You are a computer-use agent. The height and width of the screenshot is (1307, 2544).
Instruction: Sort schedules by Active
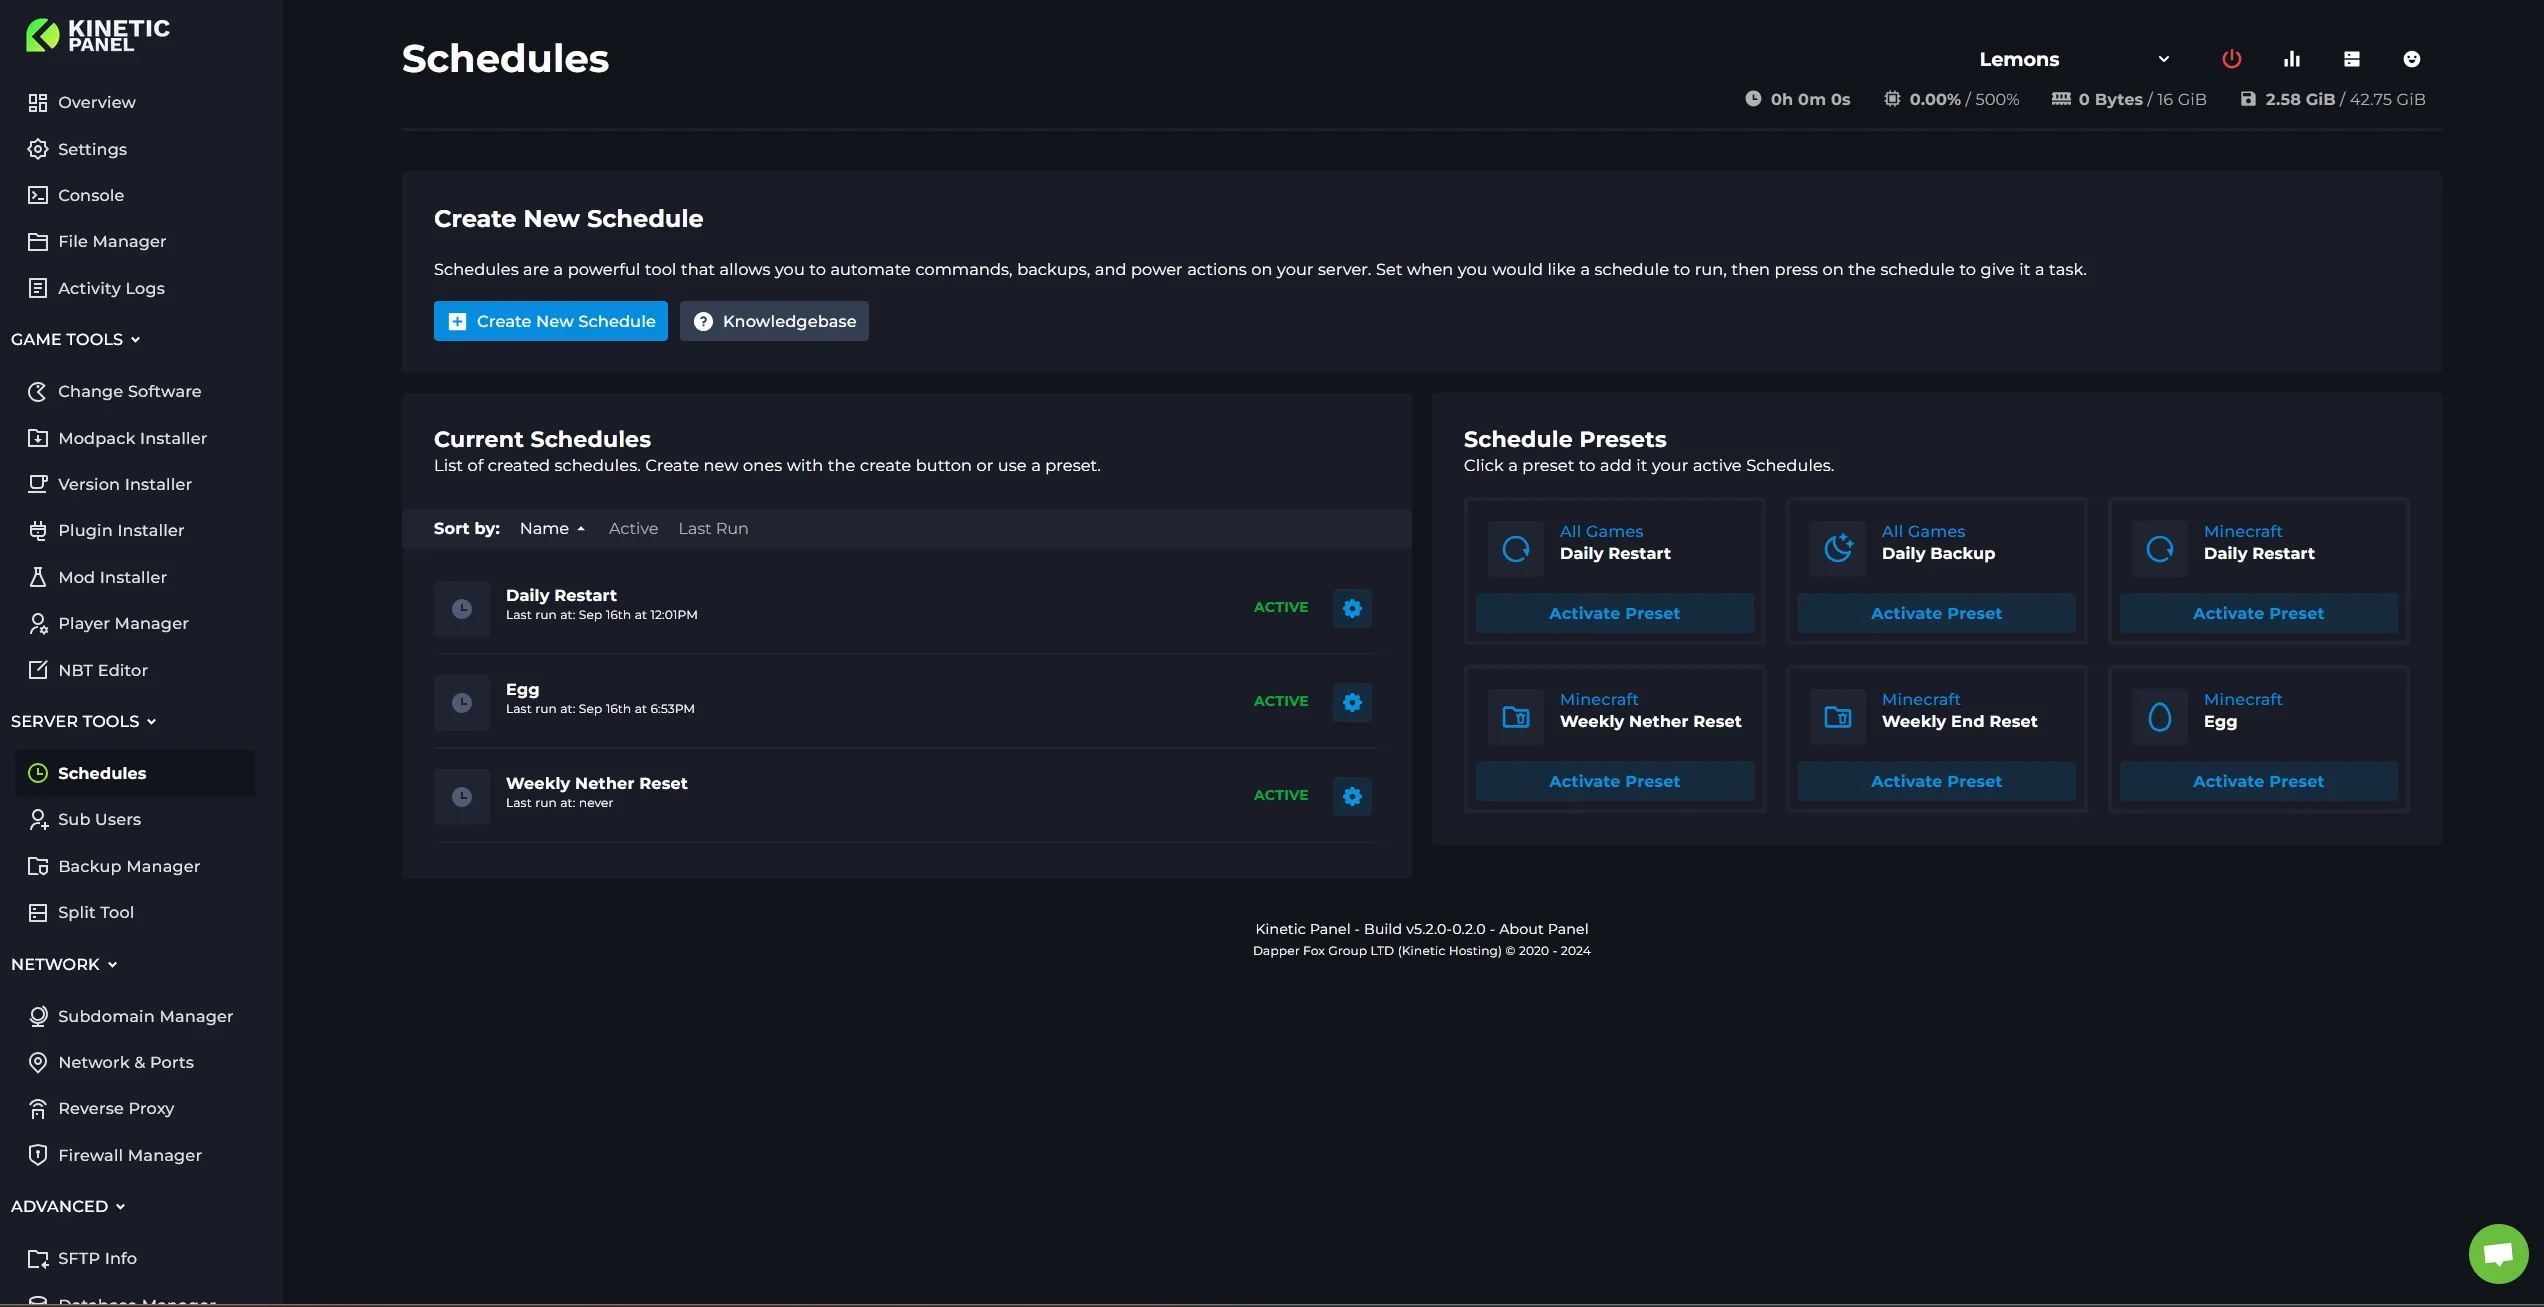(633, 529)
